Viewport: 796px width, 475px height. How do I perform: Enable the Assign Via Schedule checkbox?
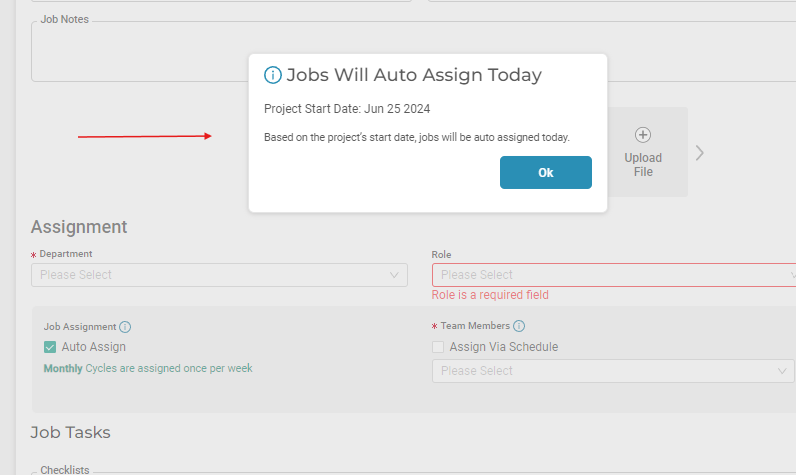[438, 347]
